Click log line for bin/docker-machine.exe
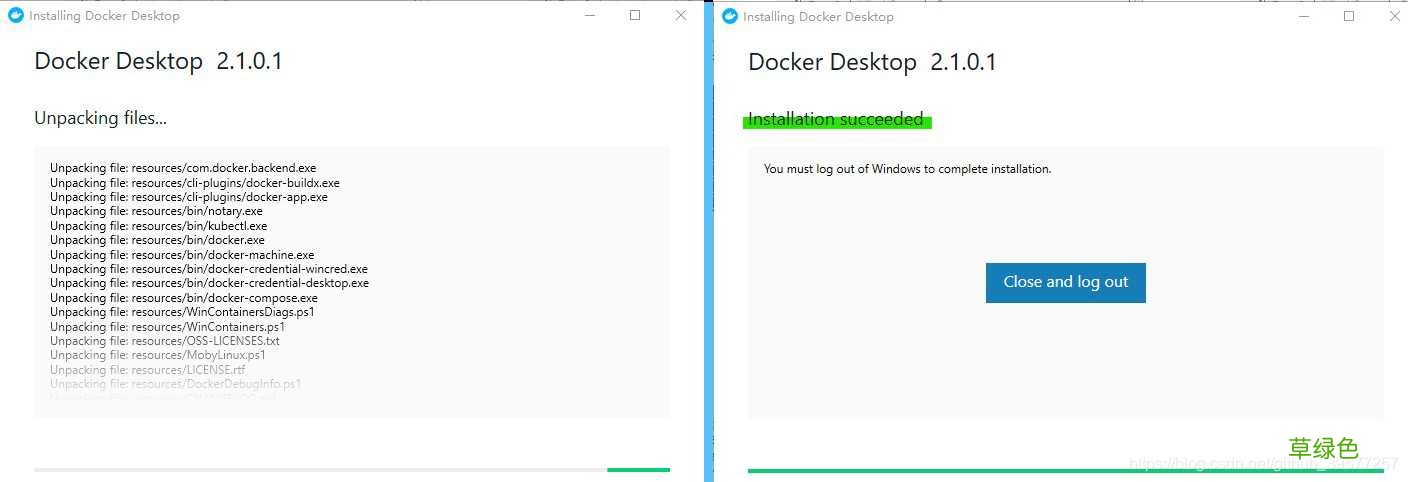This screenshot has height=482, width=1408. [182, 255]
